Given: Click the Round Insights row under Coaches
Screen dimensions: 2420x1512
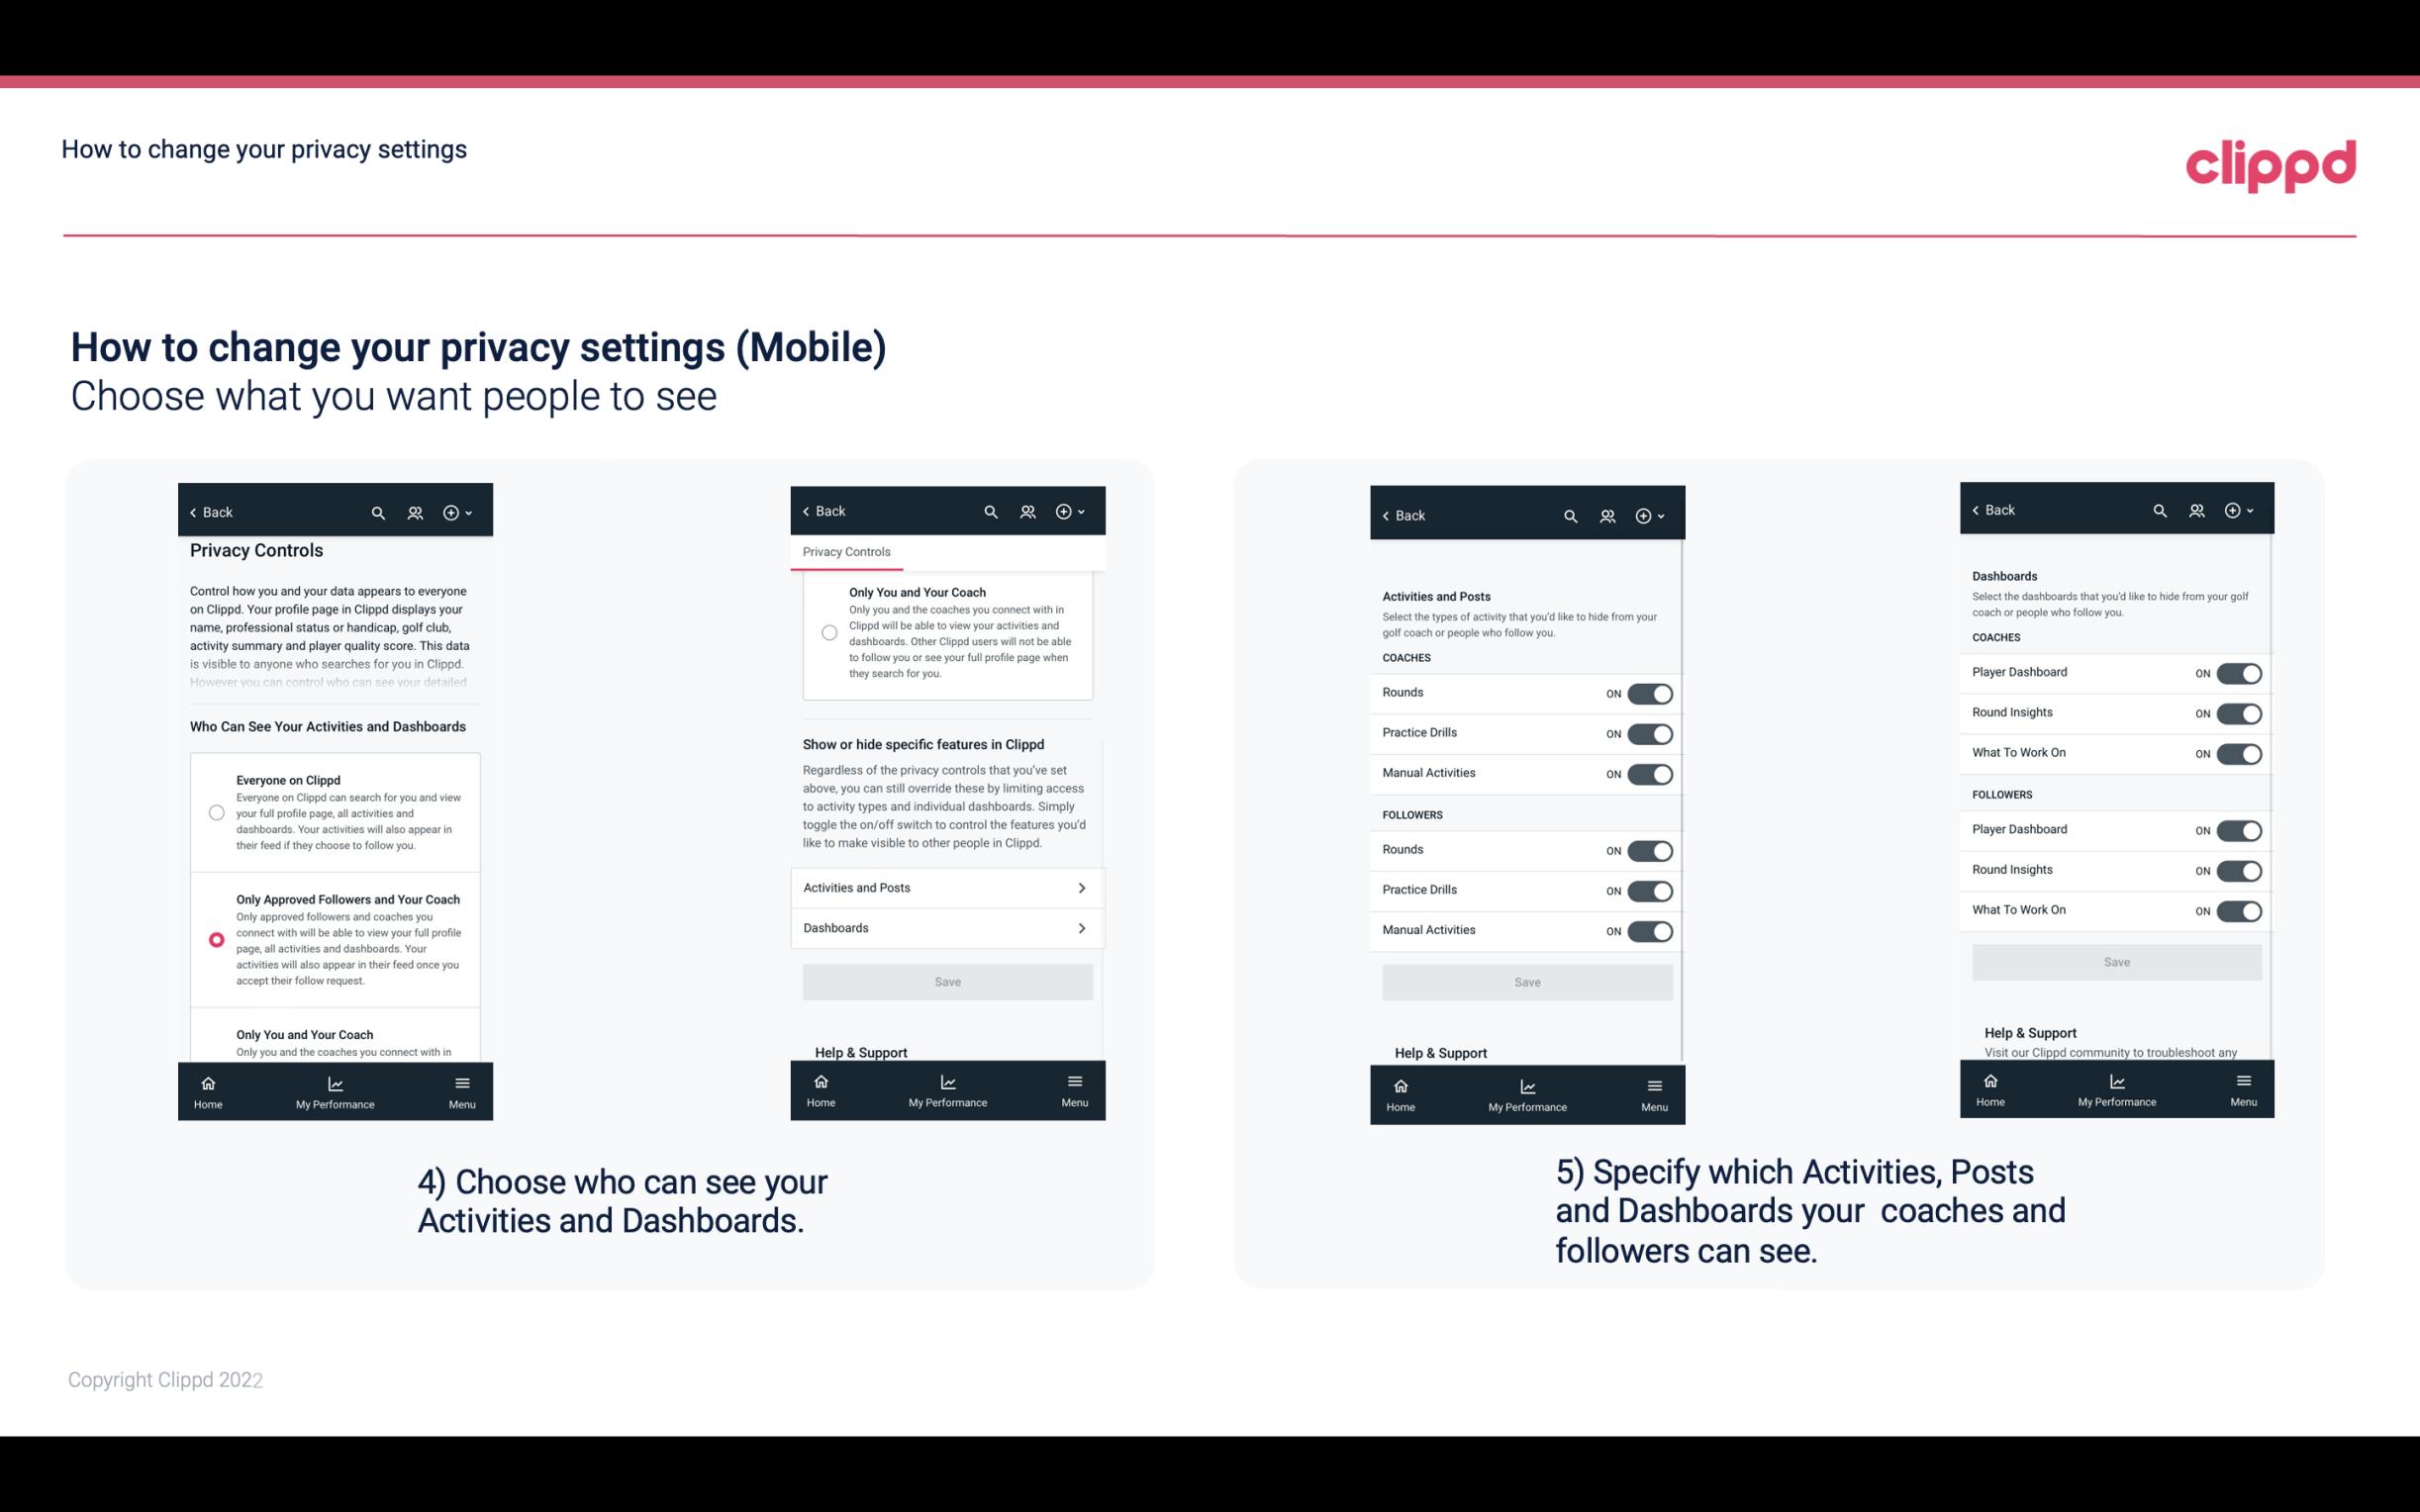Looking at the screenshot, I should pos(2113,710).
